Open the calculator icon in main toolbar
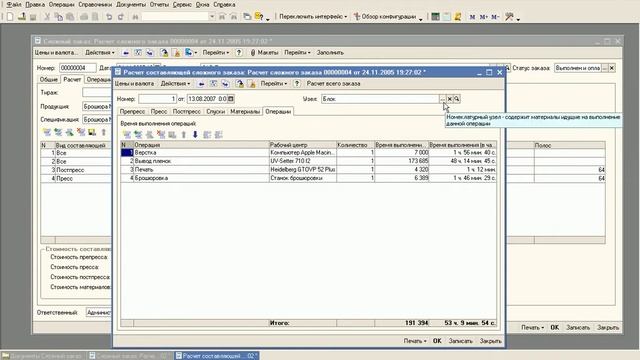 point(436,17)
